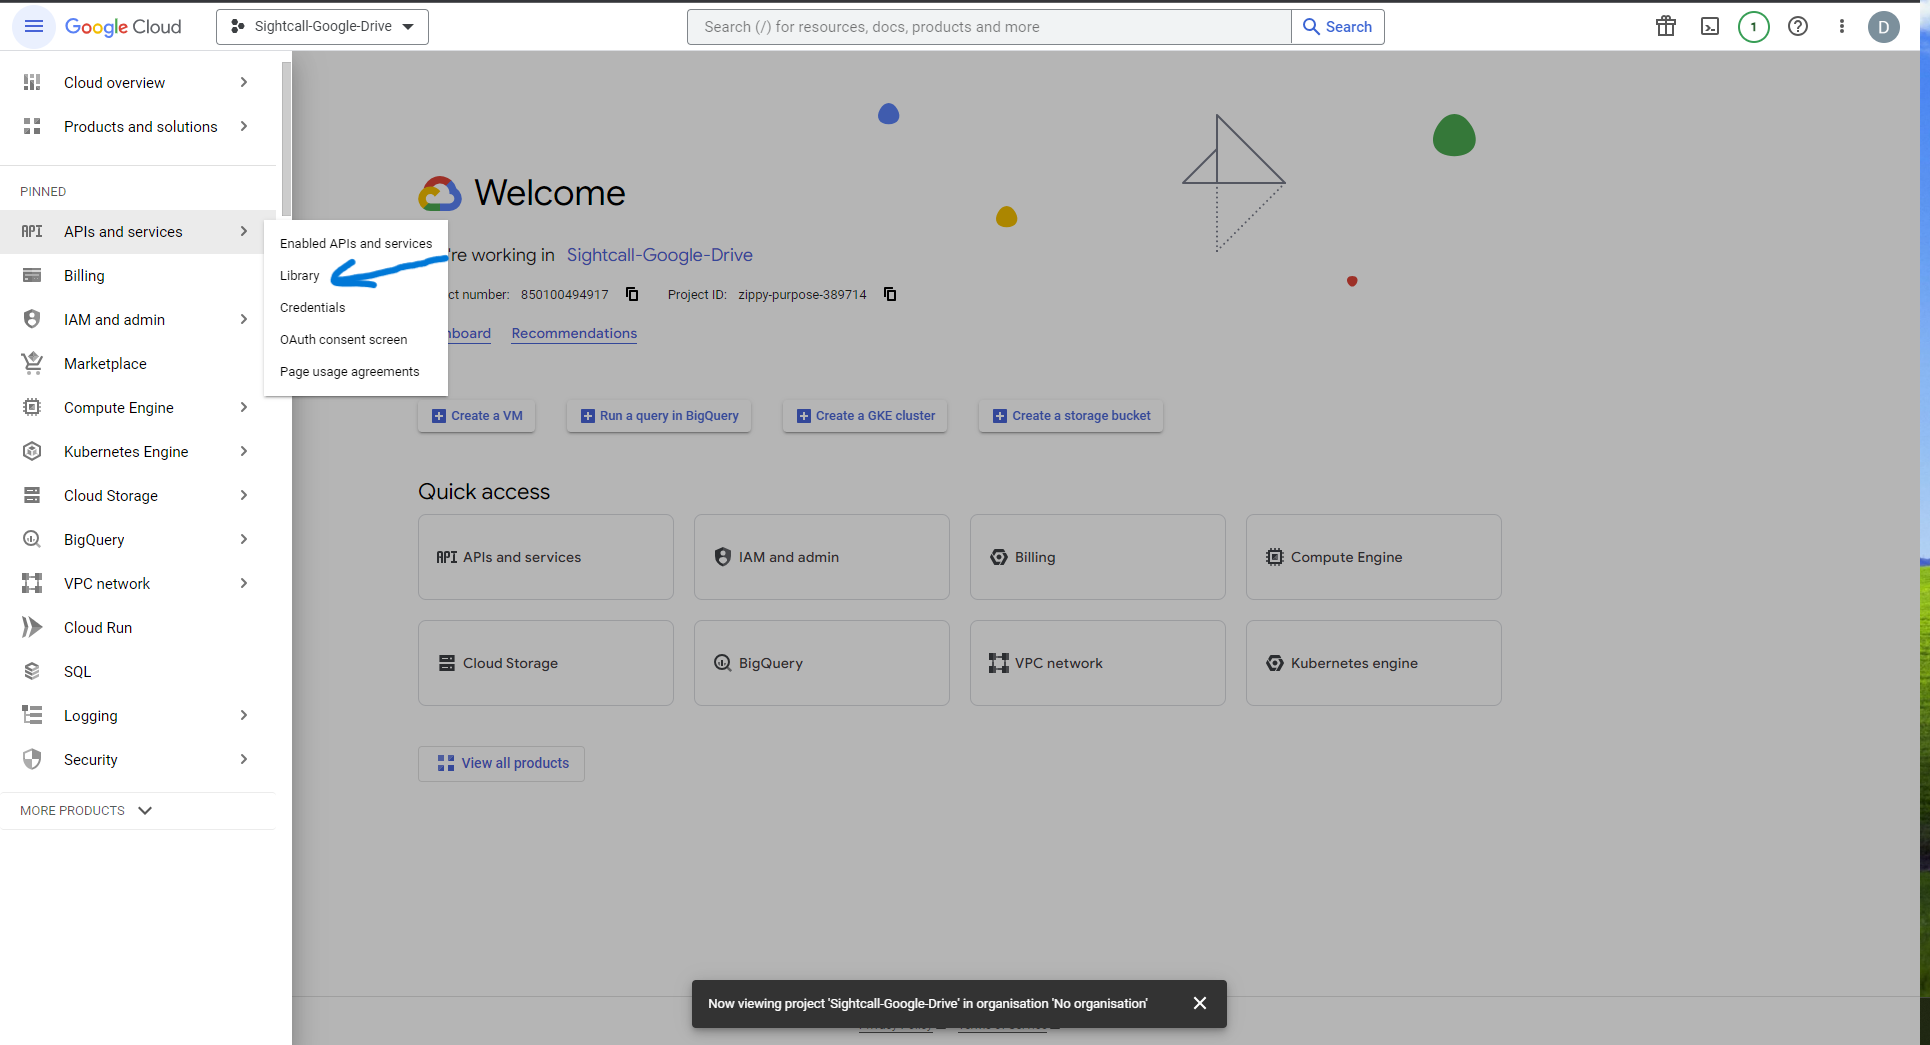Click the Kubernetes Engine sidebar icon
The image size is (1930, 1045).
32,452
